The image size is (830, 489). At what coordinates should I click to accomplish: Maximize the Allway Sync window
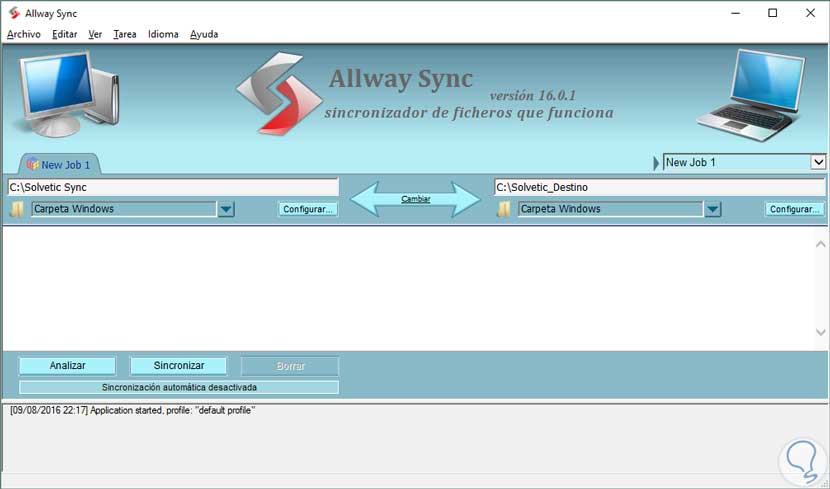click(x=772, y=13)
